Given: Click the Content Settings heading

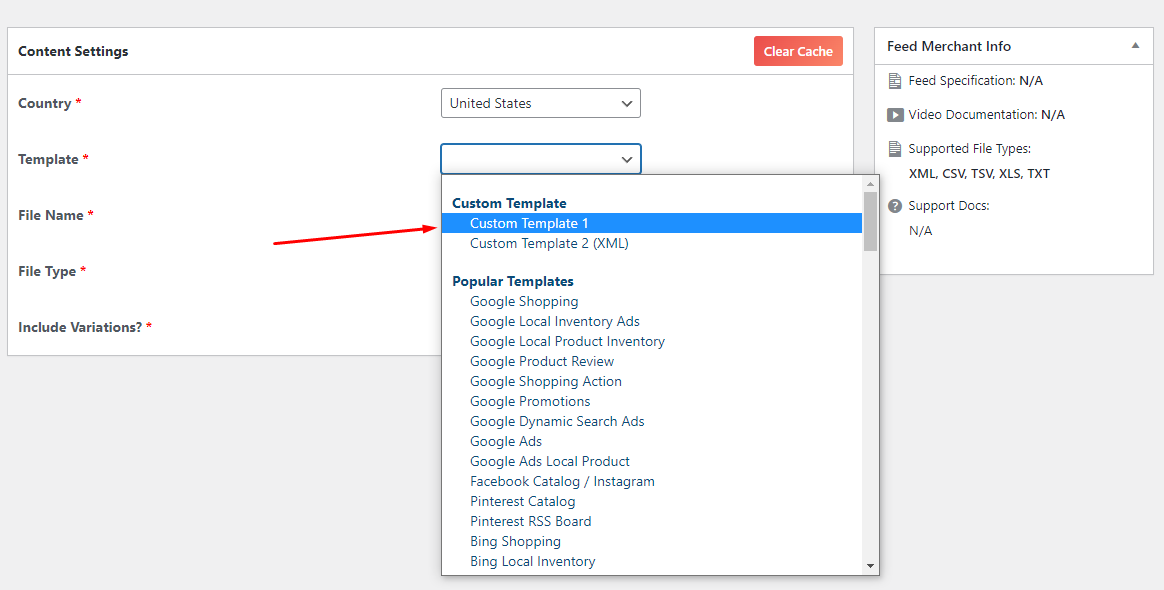Looking at the screenshot, I should click(x=73, y=51).
